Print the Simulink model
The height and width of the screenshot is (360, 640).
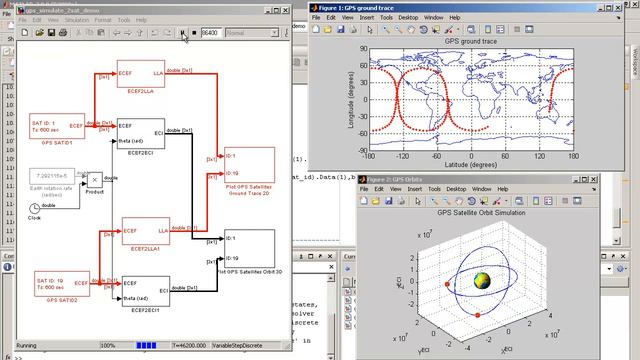pyautogui.click(x=63, y=33)
